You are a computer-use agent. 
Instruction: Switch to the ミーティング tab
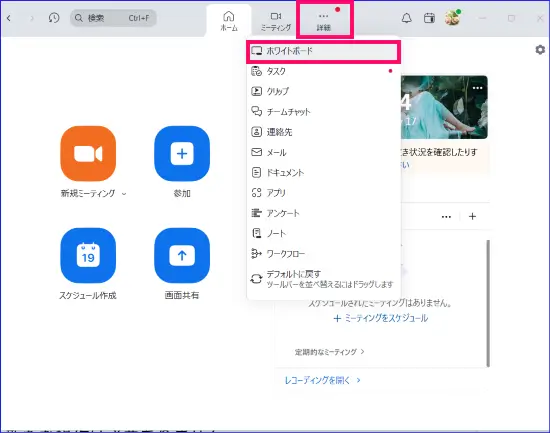point(276,21)
